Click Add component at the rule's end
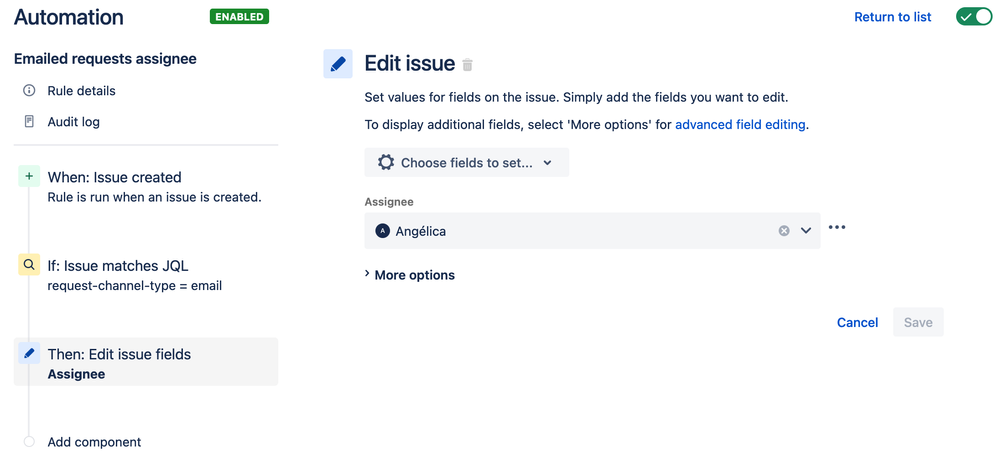This screenshot has width=999, height=456. 94,442
